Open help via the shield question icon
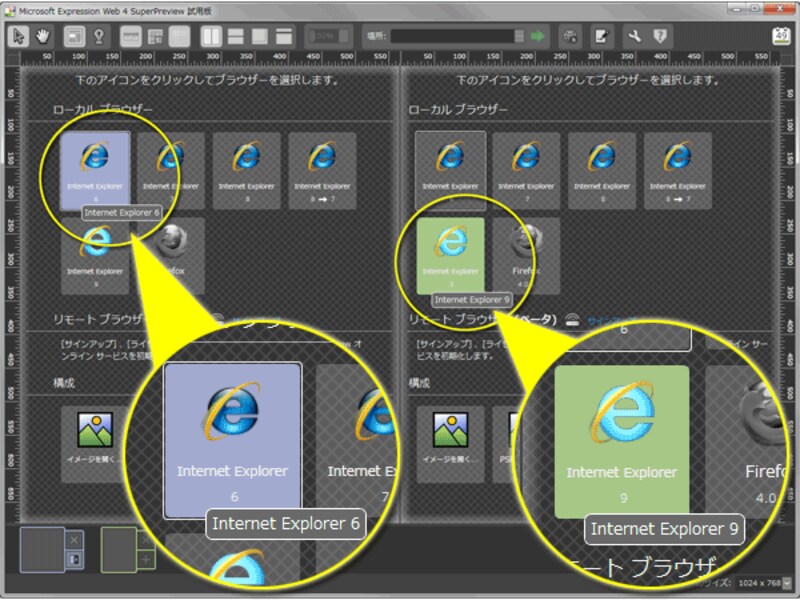 (663, 38)
